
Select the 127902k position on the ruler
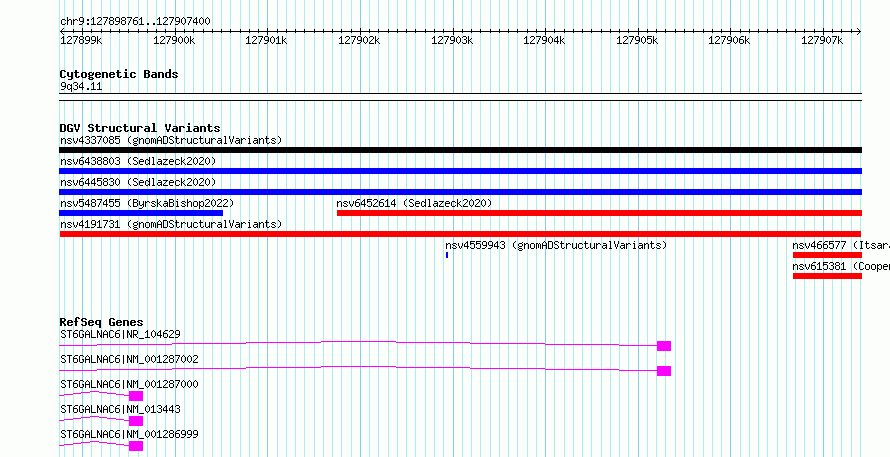pos(359,40)
